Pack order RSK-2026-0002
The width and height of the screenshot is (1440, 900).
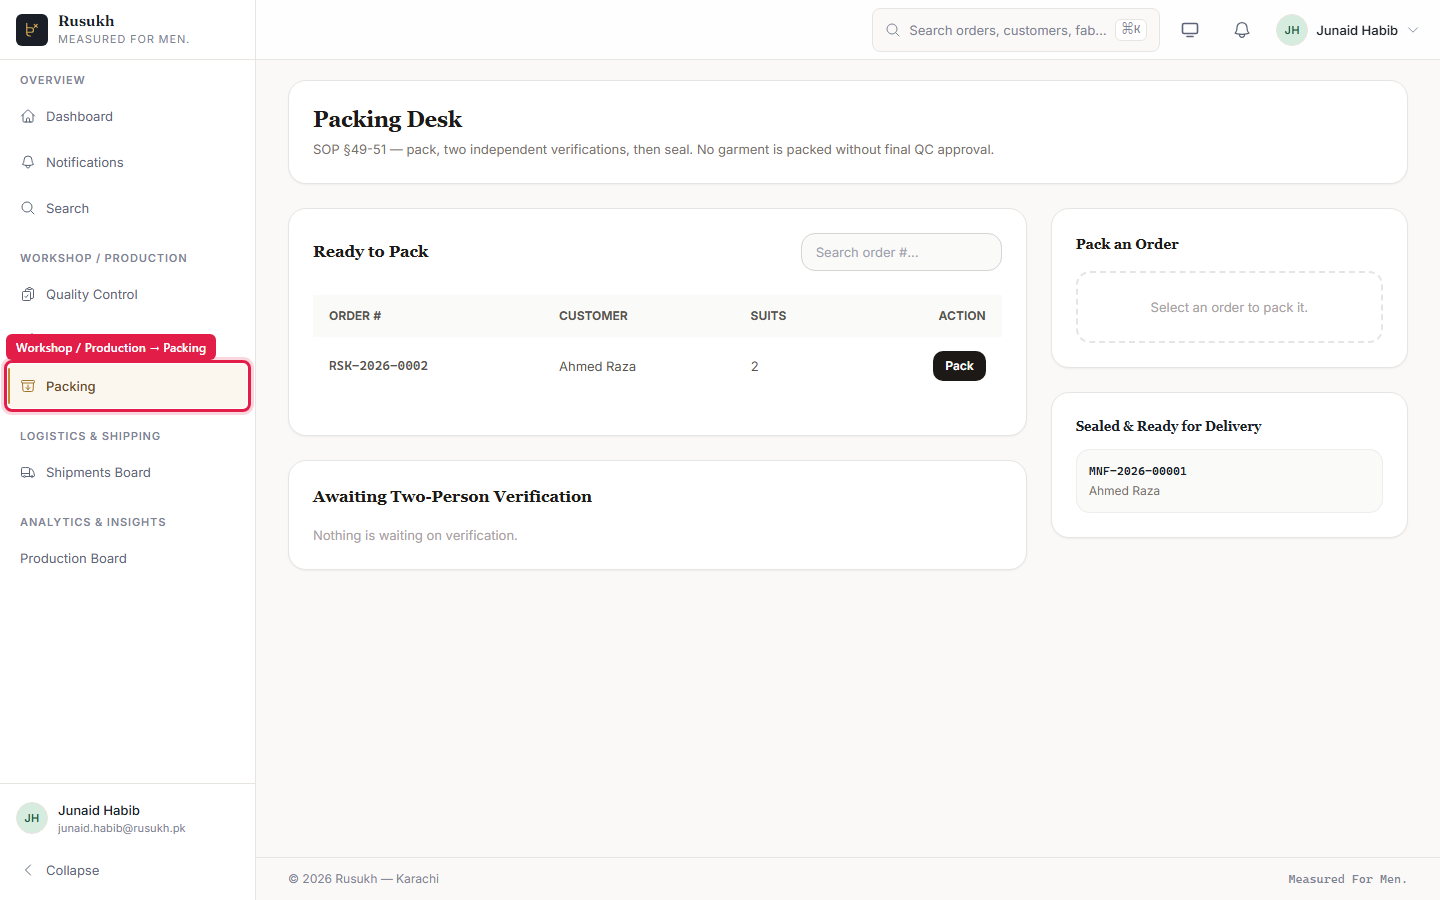click(x=959, y=366)
